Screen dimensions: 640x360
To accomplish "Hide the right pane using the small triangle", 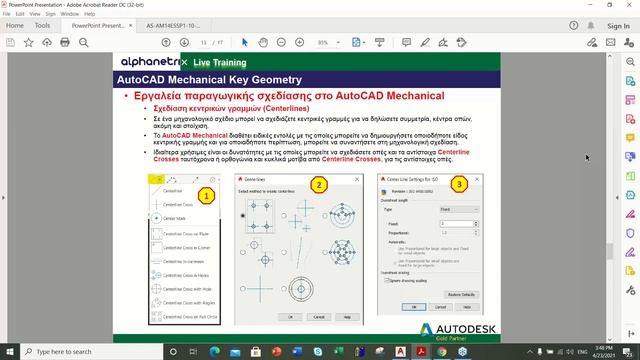I will pyautogui.click(x=617, y=198).
